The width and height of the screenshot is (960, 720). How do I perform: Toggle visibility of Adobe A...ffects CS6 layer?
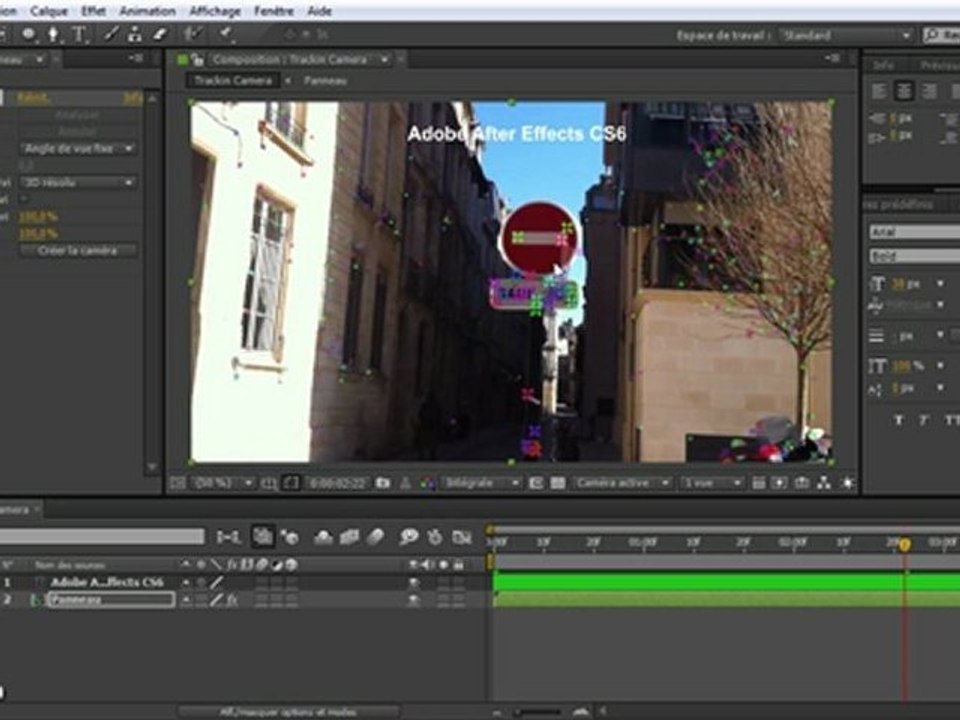pos(414,582)
